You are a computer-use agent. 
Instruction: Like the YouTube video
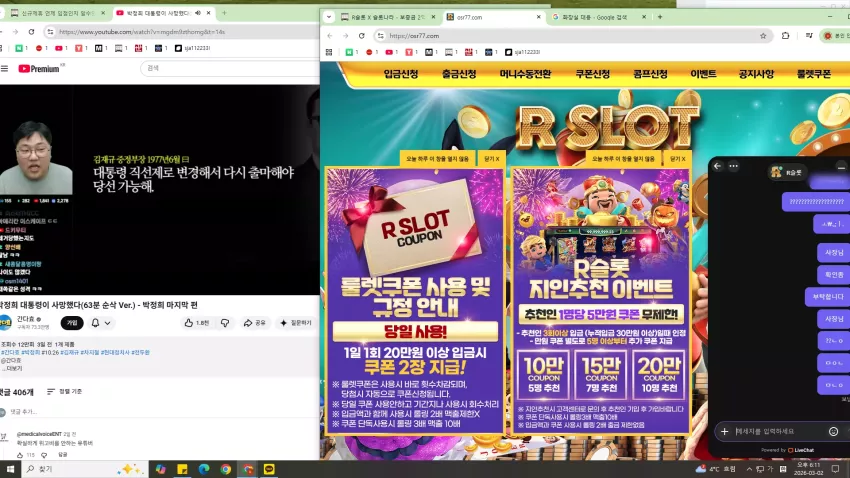[x=197, y=323]
